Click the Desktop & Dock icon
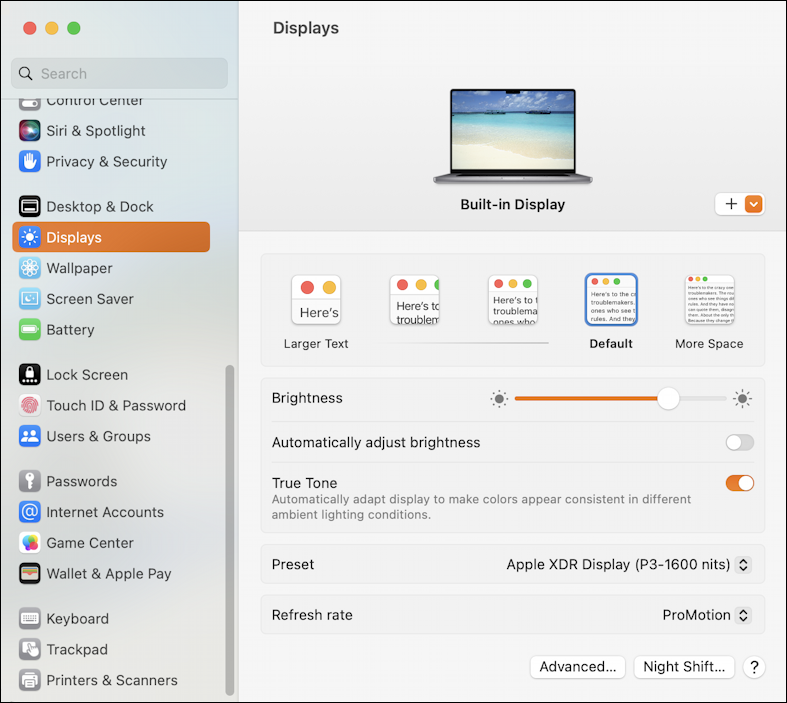 click(30, 206)
